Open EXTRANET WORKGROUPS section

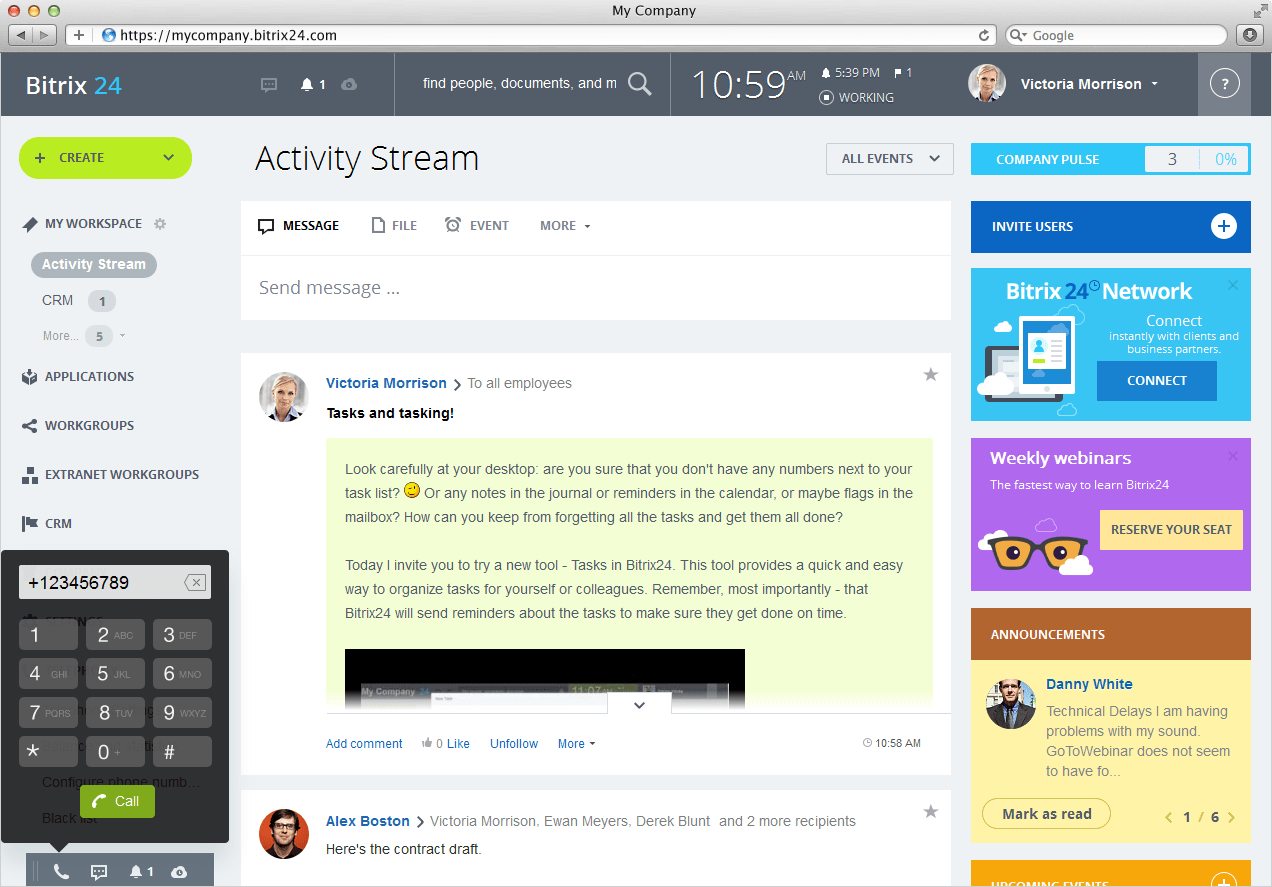[110, 475]
